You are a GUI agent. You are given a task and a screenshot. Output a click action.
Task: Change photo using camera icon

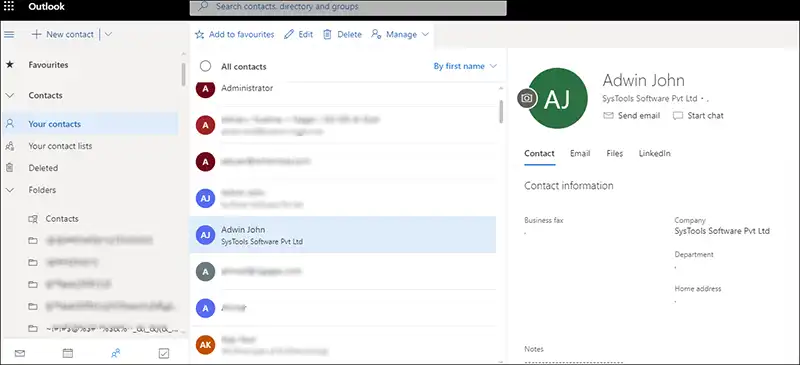(x=527, y=98)
